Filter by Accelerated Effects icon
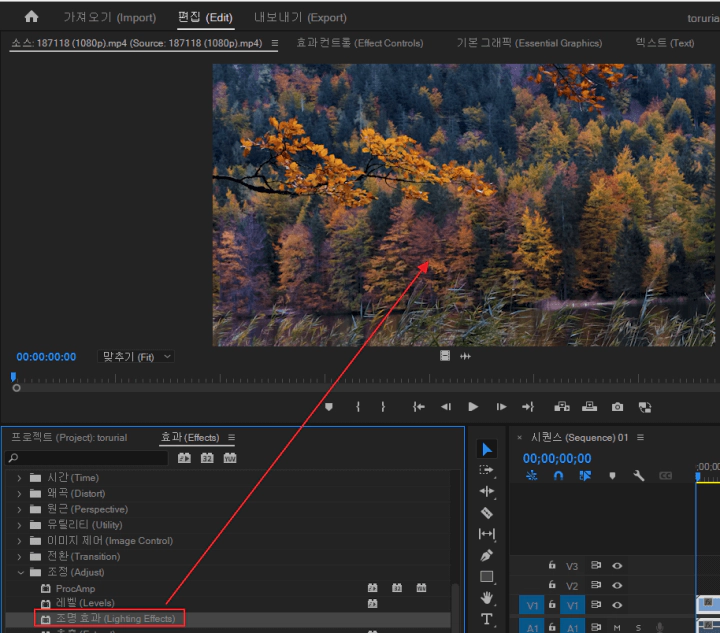Image resolution: width=720 pixels, height=633 pixels. point(184,458)
